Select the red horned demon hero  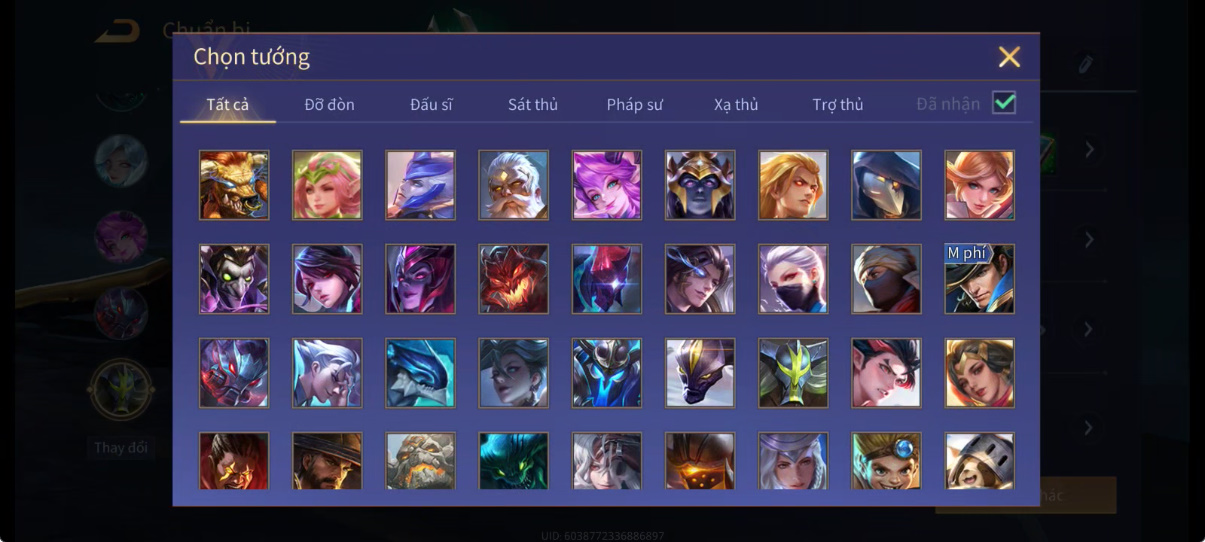pyautogui.click(x=513, y=279)
